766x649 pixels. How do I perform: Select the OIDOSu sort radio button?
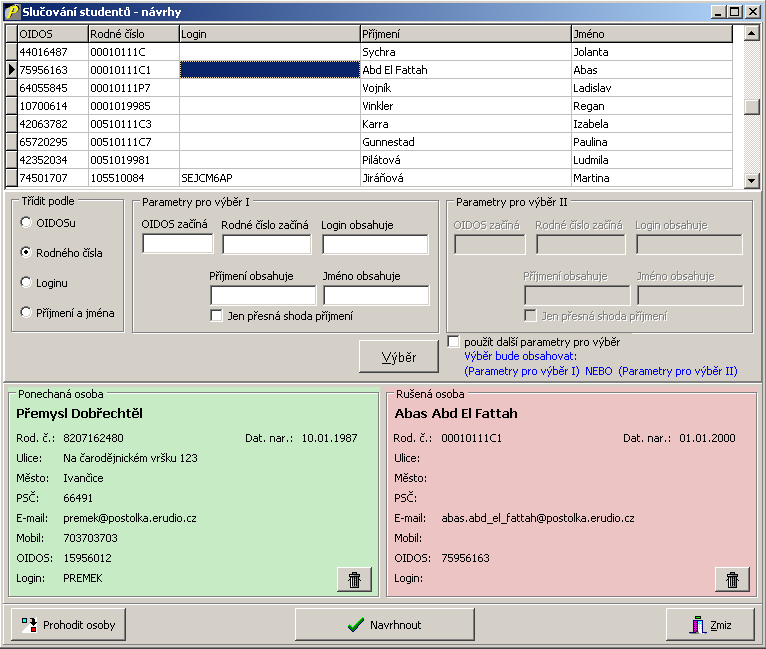tap(27, 222)
